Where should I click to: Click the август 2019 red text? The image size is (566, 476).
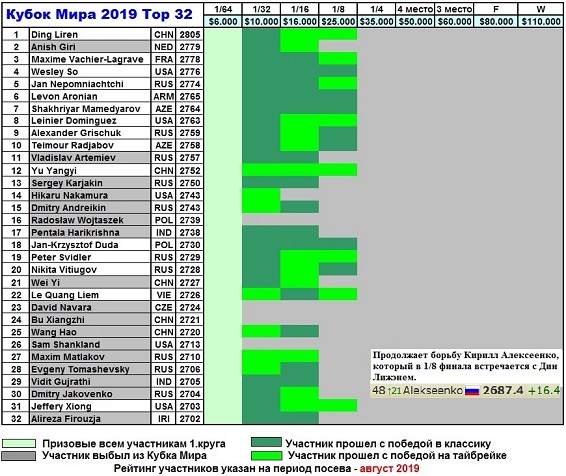pyautogui.click(x=389, y=468)
